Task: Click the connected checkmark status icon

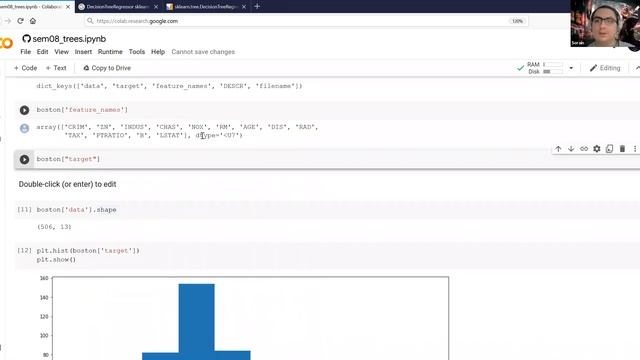Action: (x=520, y=68)
